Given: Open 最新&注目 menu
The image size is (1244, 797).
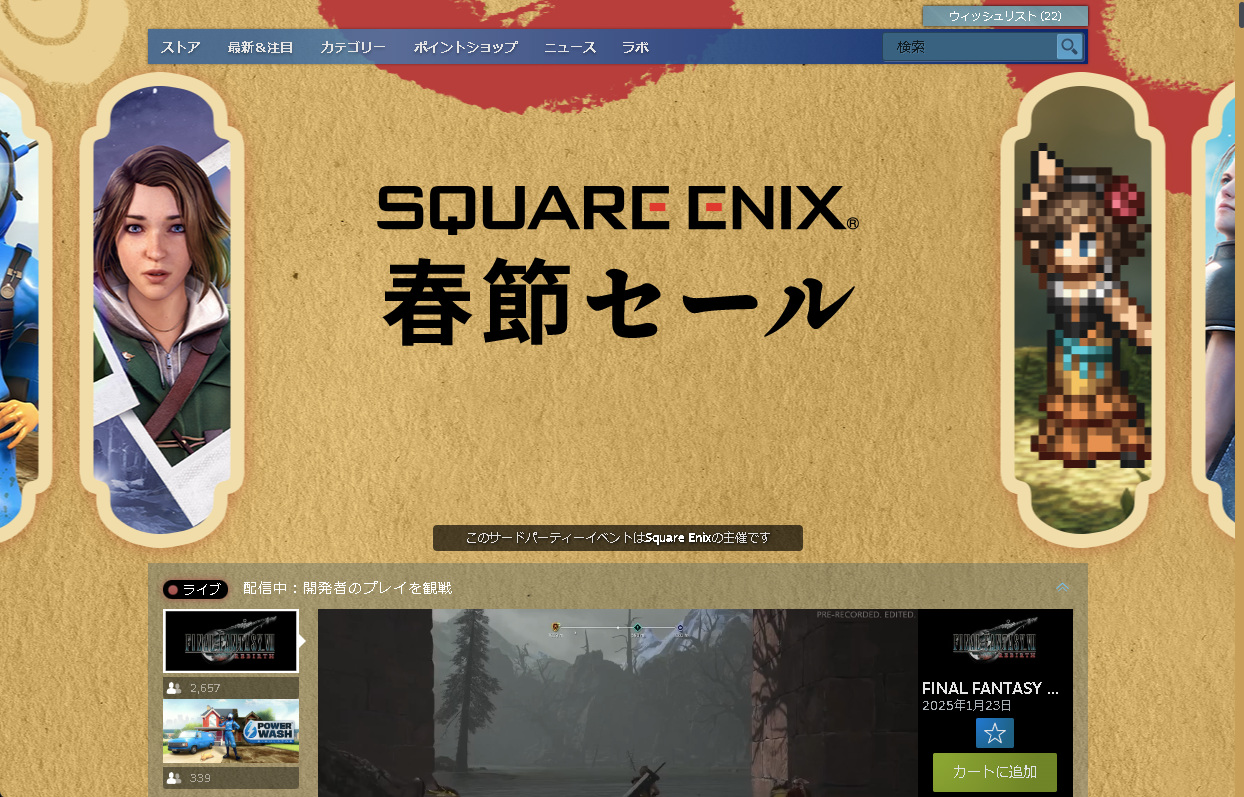Looking at the screenshot, I should (x=260, y=47).
